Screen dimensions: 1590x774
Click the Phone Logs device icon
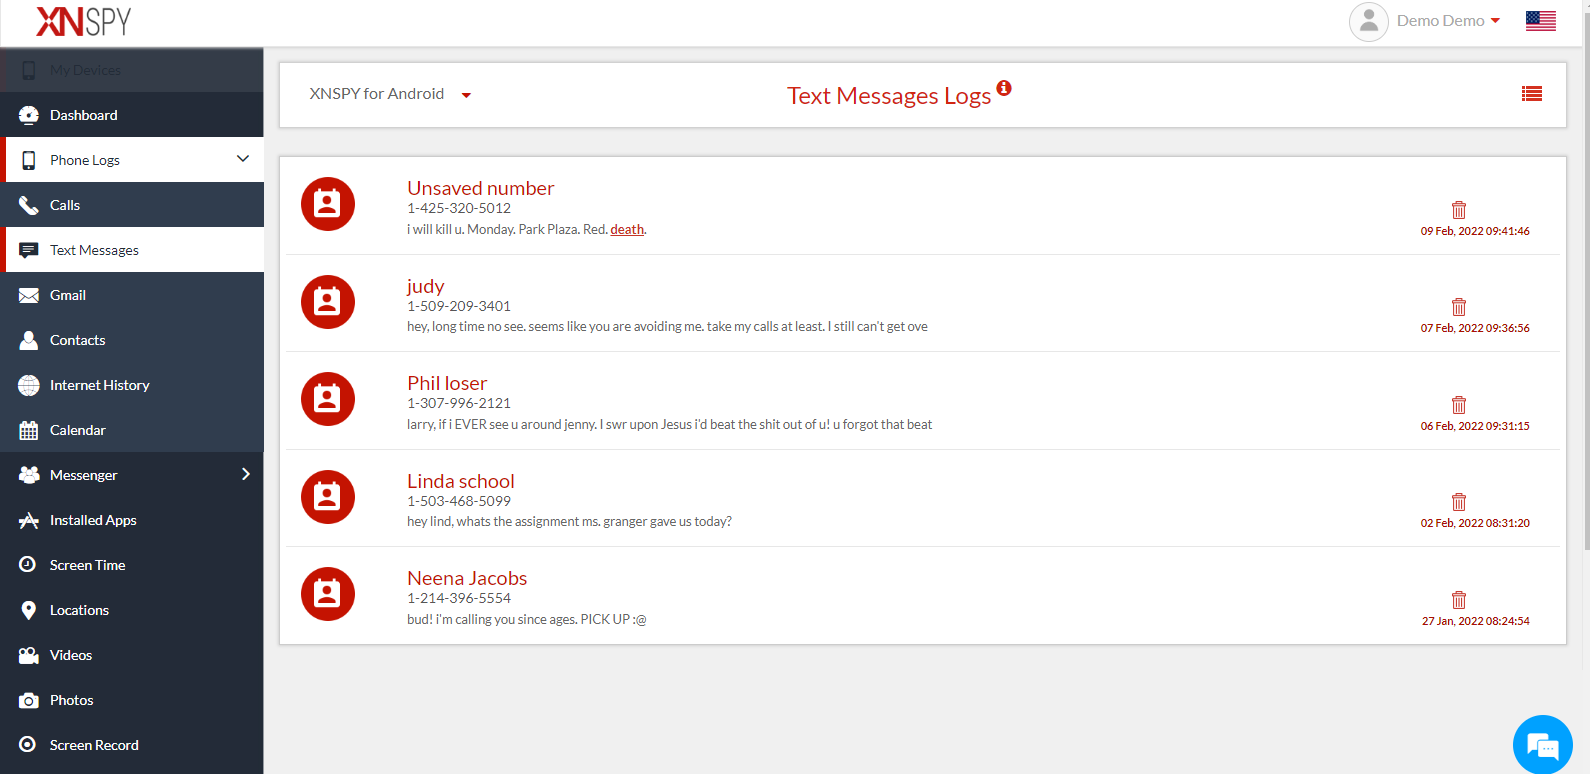(29, 160)
